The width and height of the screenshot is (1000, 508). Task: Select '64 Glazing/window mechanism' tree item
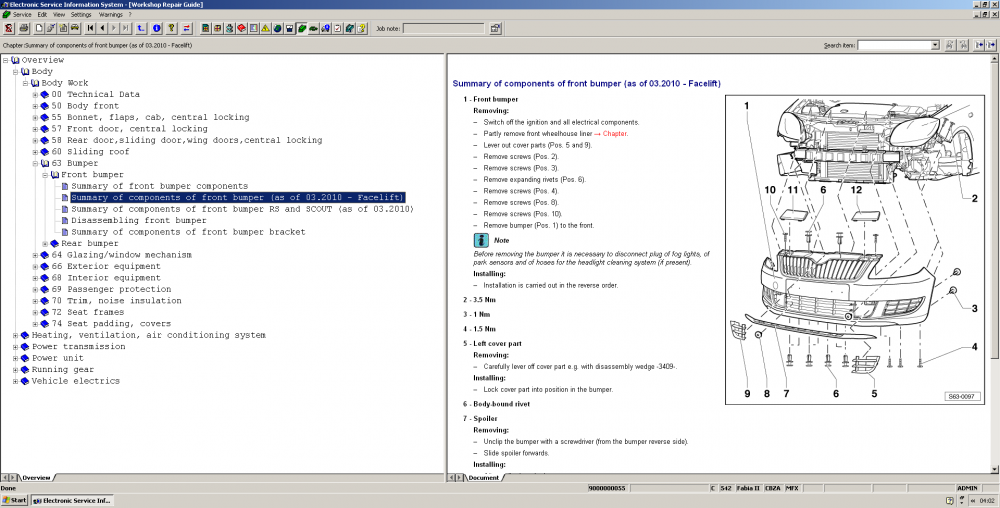click(122, 255)
